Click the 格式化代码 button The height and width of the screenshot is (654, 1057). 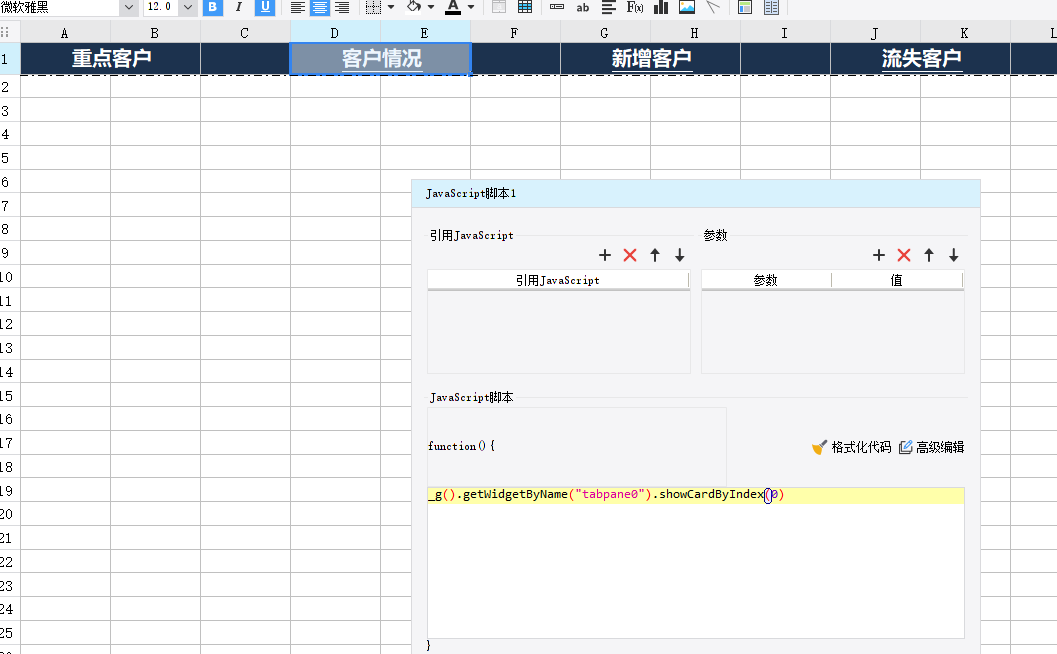pyautogui.click(x=851, y=447)
